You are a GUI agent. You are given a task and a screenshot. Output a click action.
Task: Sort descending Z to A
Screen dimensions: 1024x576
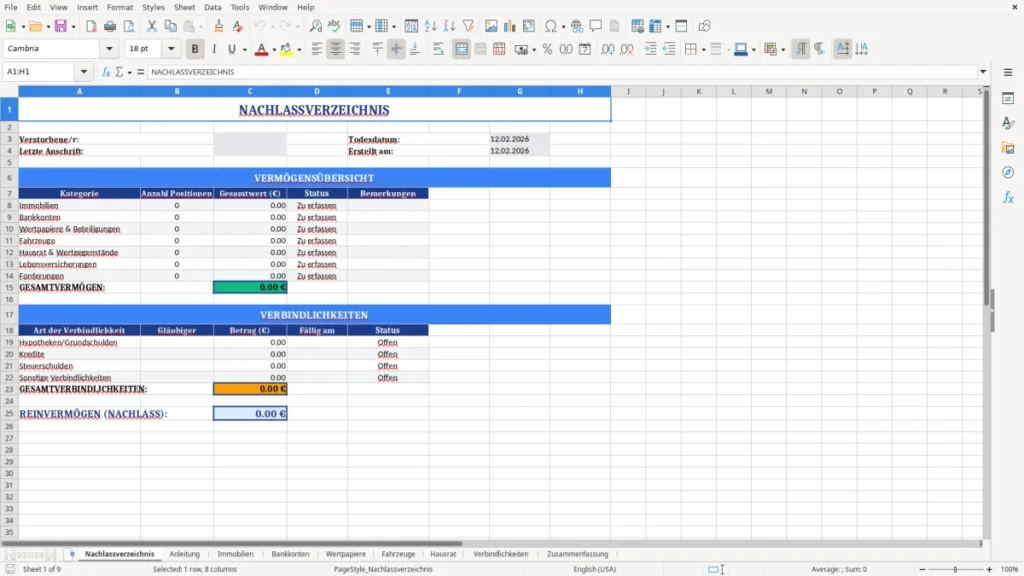point(449,26)
